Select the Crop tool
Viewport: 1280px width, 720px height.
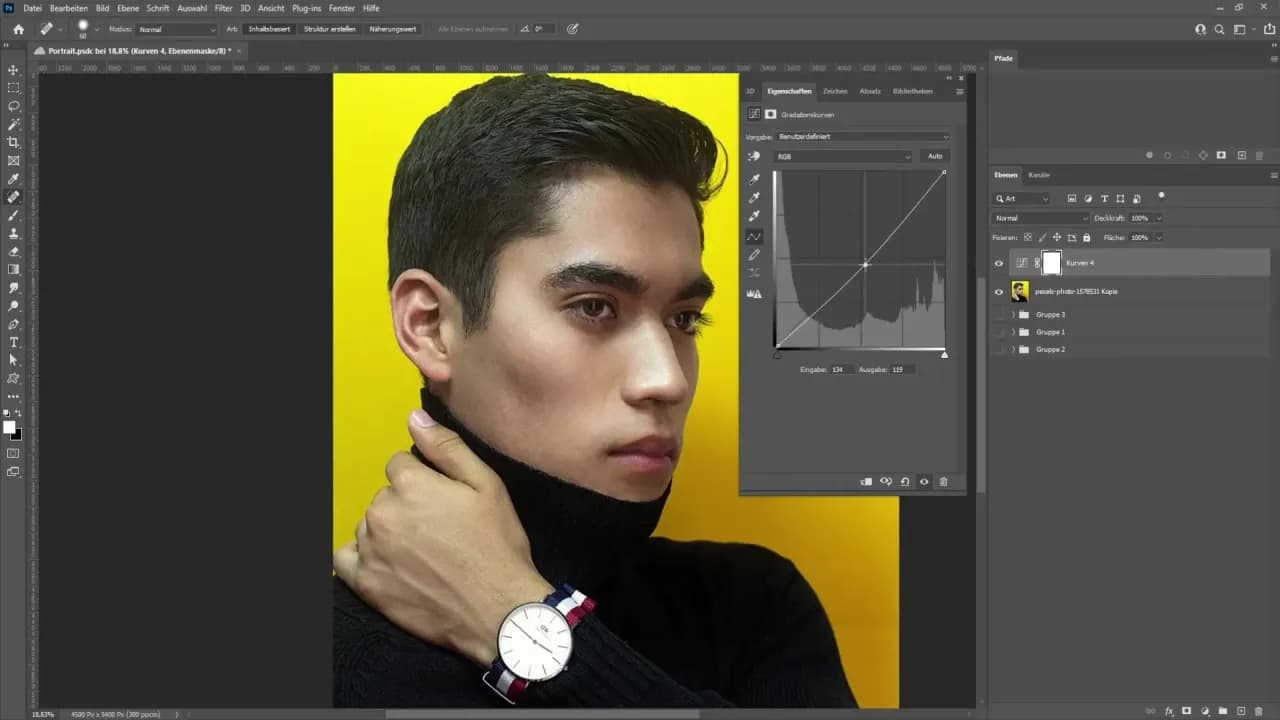coord(14,142)
